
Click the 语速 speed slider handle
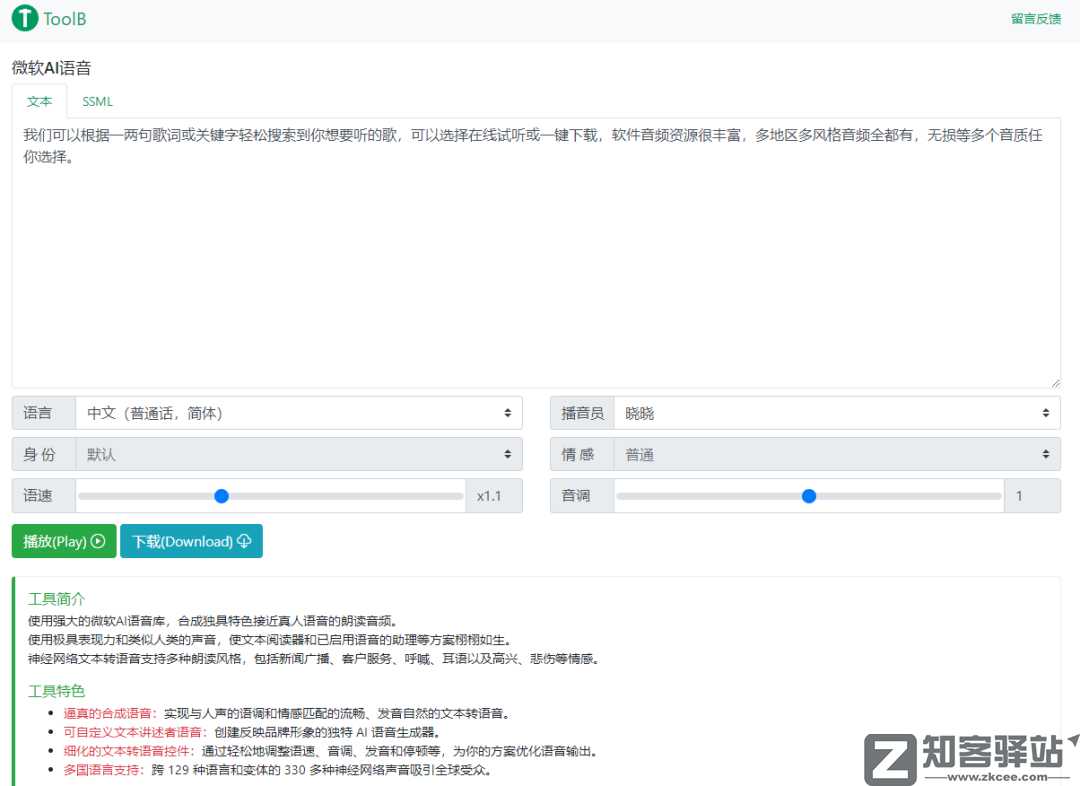(221, 496)
